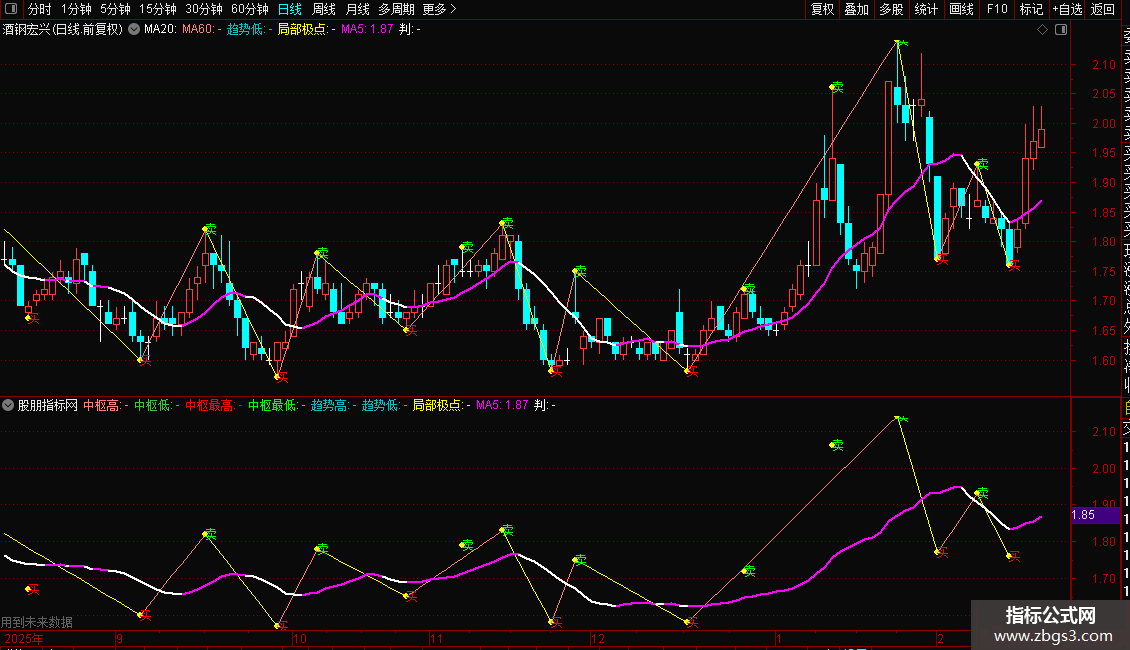Expand the main chart indicator dropdown arrow
Screen dimensions: 1130x650
134,30
